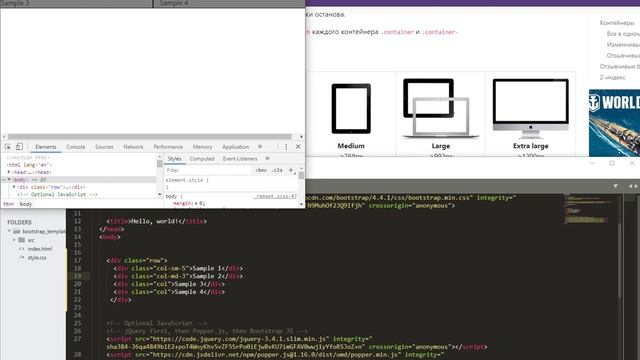
Task: Click the FOLDERS heading in Sublime sidebar
Action: (19, 222)
